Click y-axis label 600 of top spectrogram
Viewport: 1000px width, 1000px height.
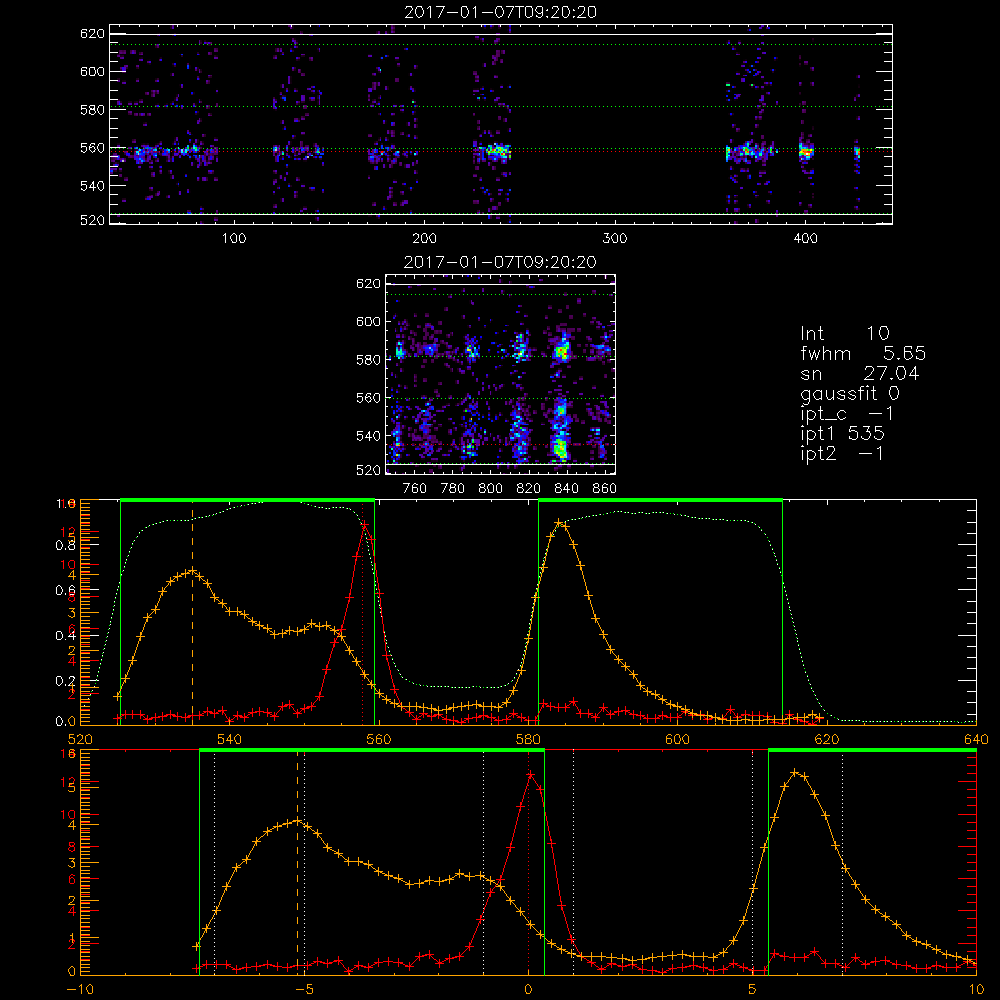[x=92, y=71]
